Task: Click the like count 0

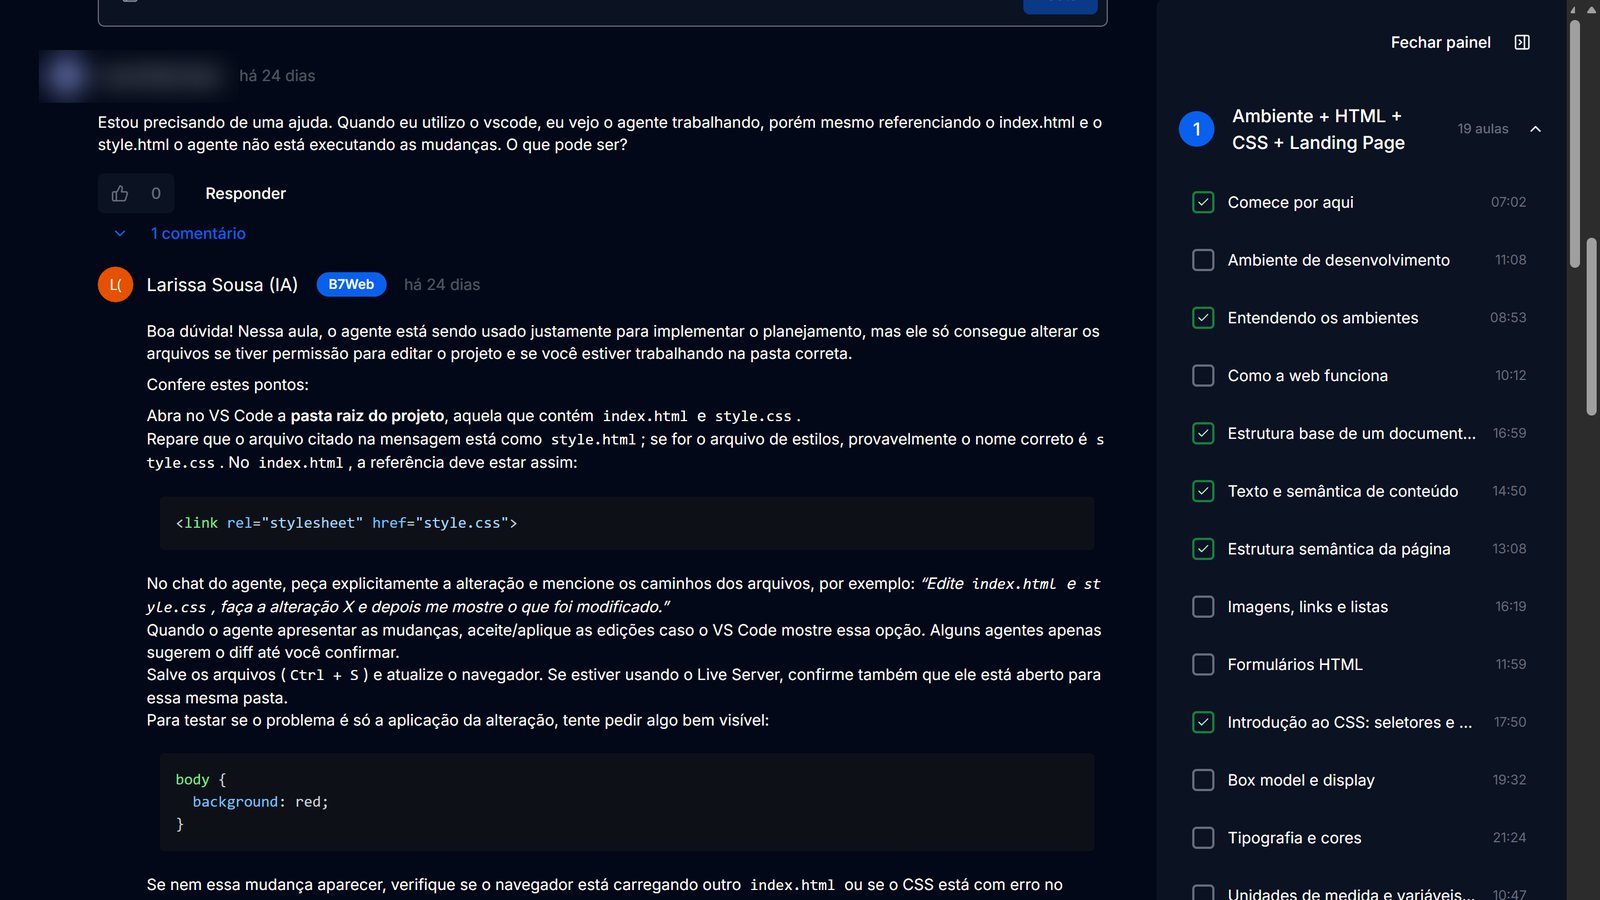Action: point(156,194)
